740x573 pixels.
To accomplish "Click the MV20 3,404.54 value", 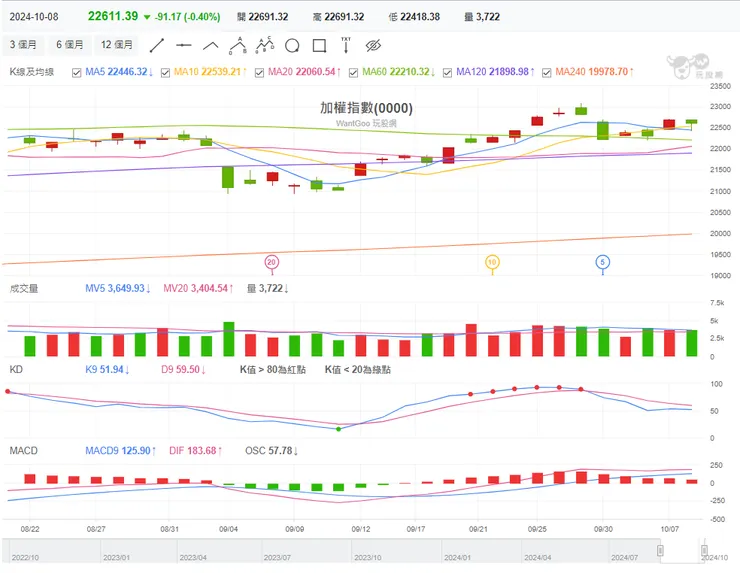I will click(x=198, y=288).
